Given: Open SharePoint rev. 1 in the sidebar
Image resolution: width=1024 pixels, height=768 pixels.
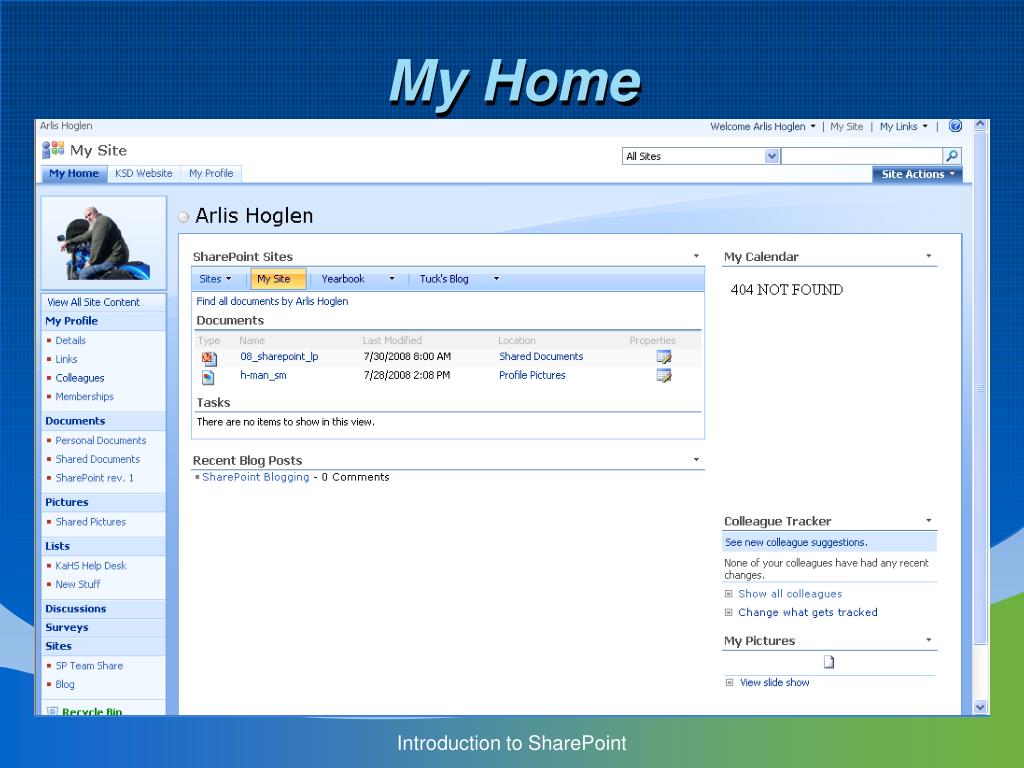Looking at the screenshot, I should pos(94,478).
